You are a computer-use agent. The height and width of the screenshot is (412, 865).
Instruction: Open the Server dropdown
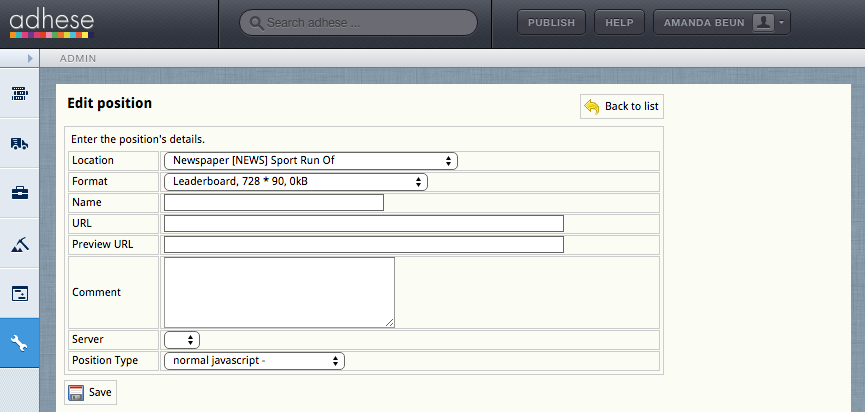[x=182, y=340]
